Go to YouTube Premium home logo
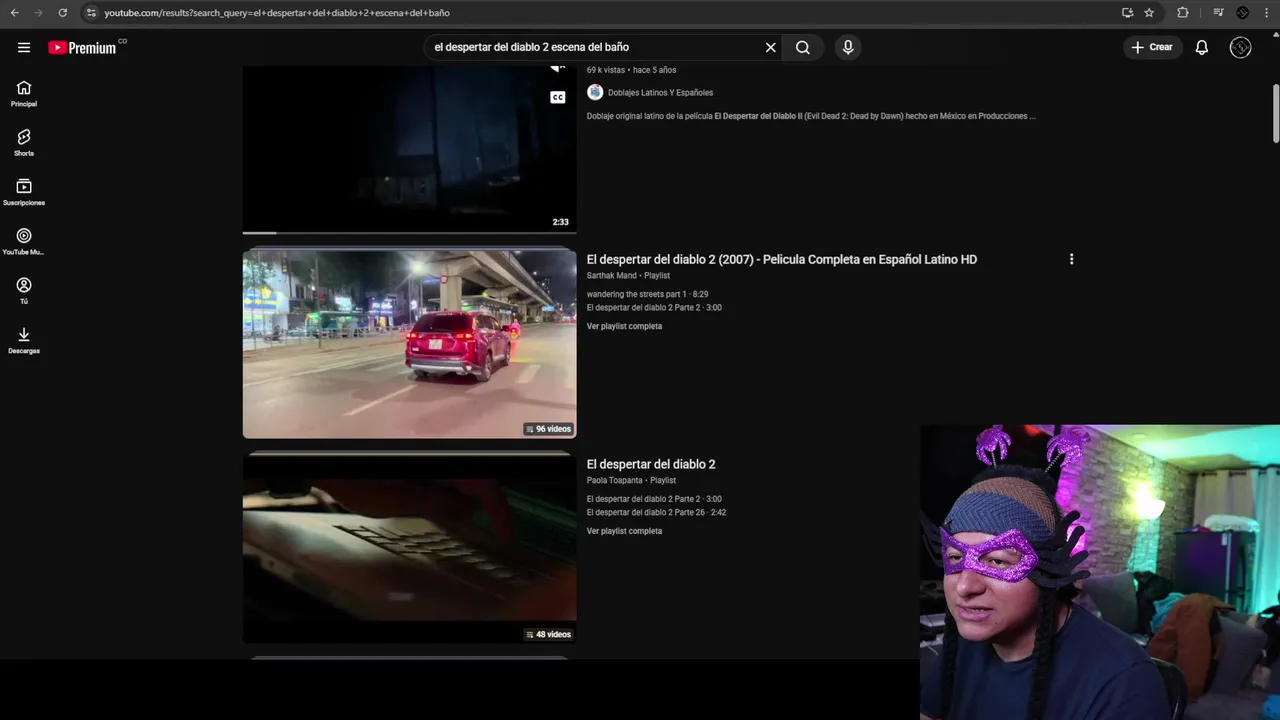Image resolution: width=1280 pixels, height=720 pixels. 82,47
